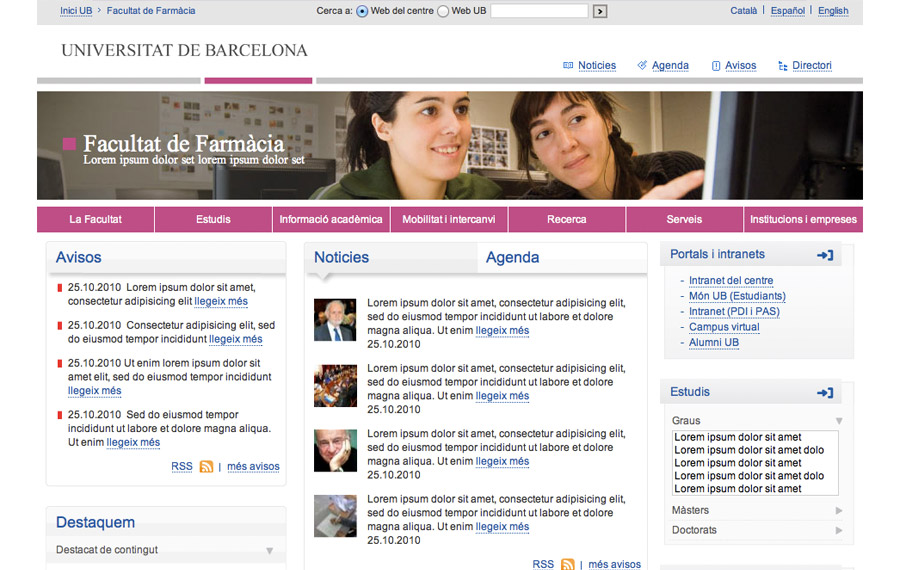900x570 pixels.
Task: Collapse the Graus section arrow
Action: (x=839, y=421)
